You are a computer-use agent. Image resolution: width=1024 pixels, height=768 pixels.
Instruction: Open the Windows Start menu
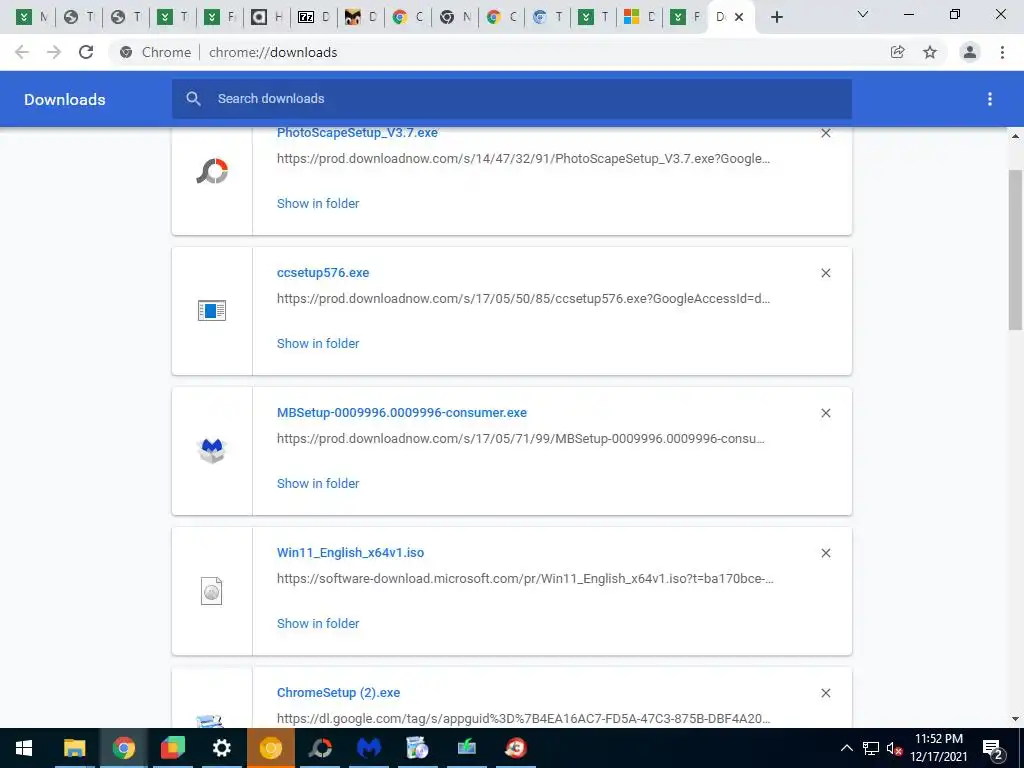coord(24,748)
